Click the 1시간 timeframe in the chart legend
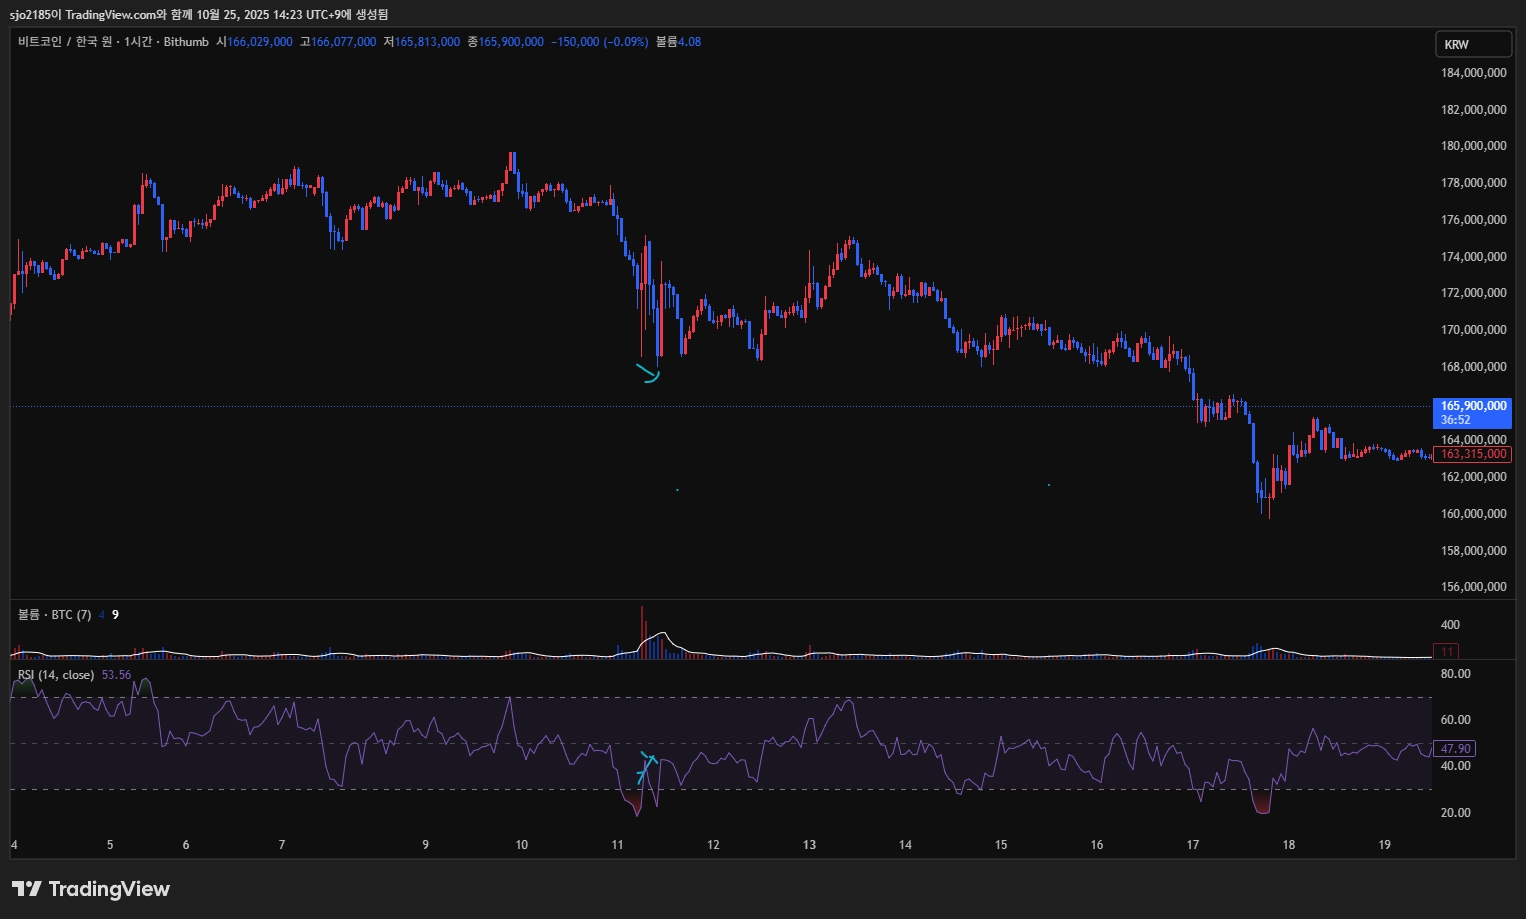Image resolution: width=1526 pixels, height=919 pixels. coord(138,42)
